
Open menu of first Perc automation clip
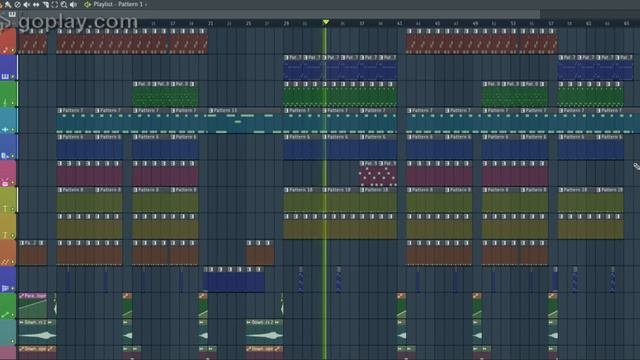(22, 296)
